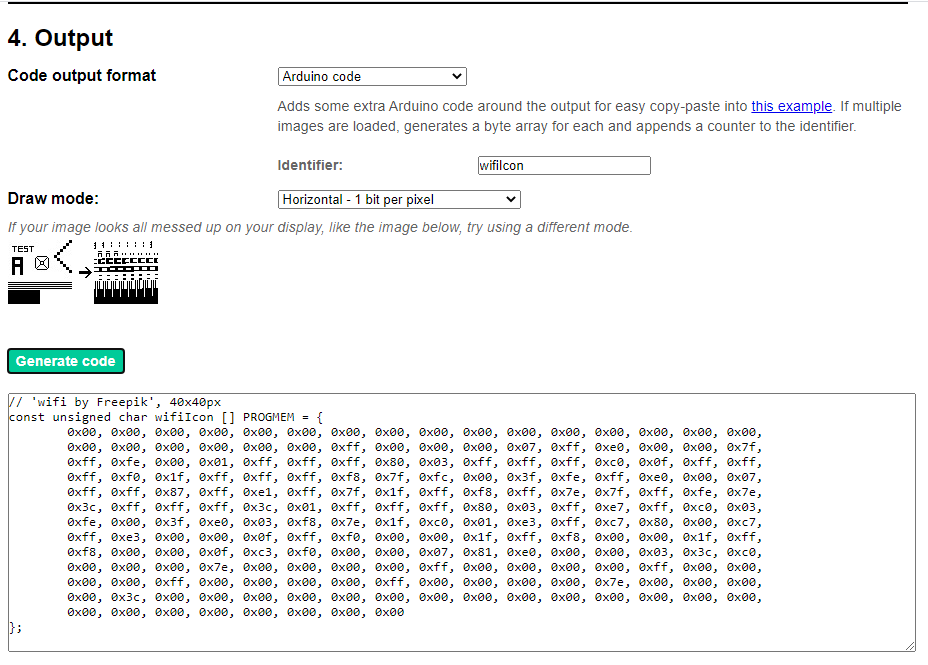This screenshot has height=665, width=928.
Task: Click the 'const unsigned char wifiIcon' declaration line
Action: pyautogui.click(x=166, y=417)
